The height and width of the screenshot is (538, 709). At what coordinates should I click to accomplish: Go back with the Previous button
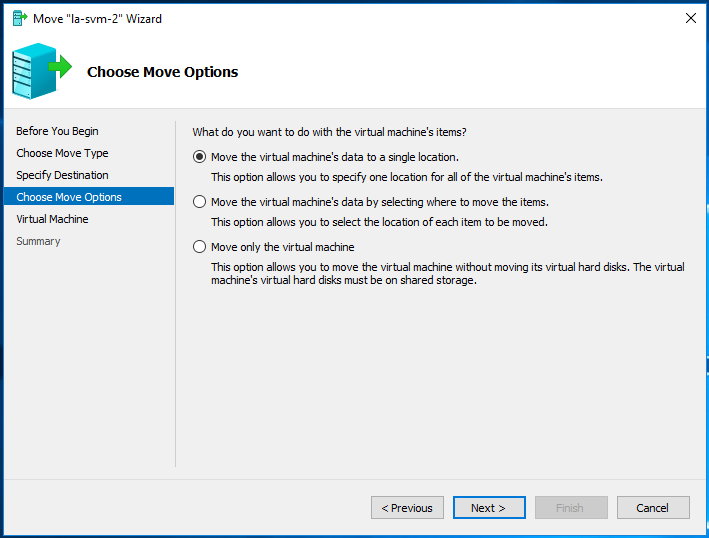[x=407, y=508]
